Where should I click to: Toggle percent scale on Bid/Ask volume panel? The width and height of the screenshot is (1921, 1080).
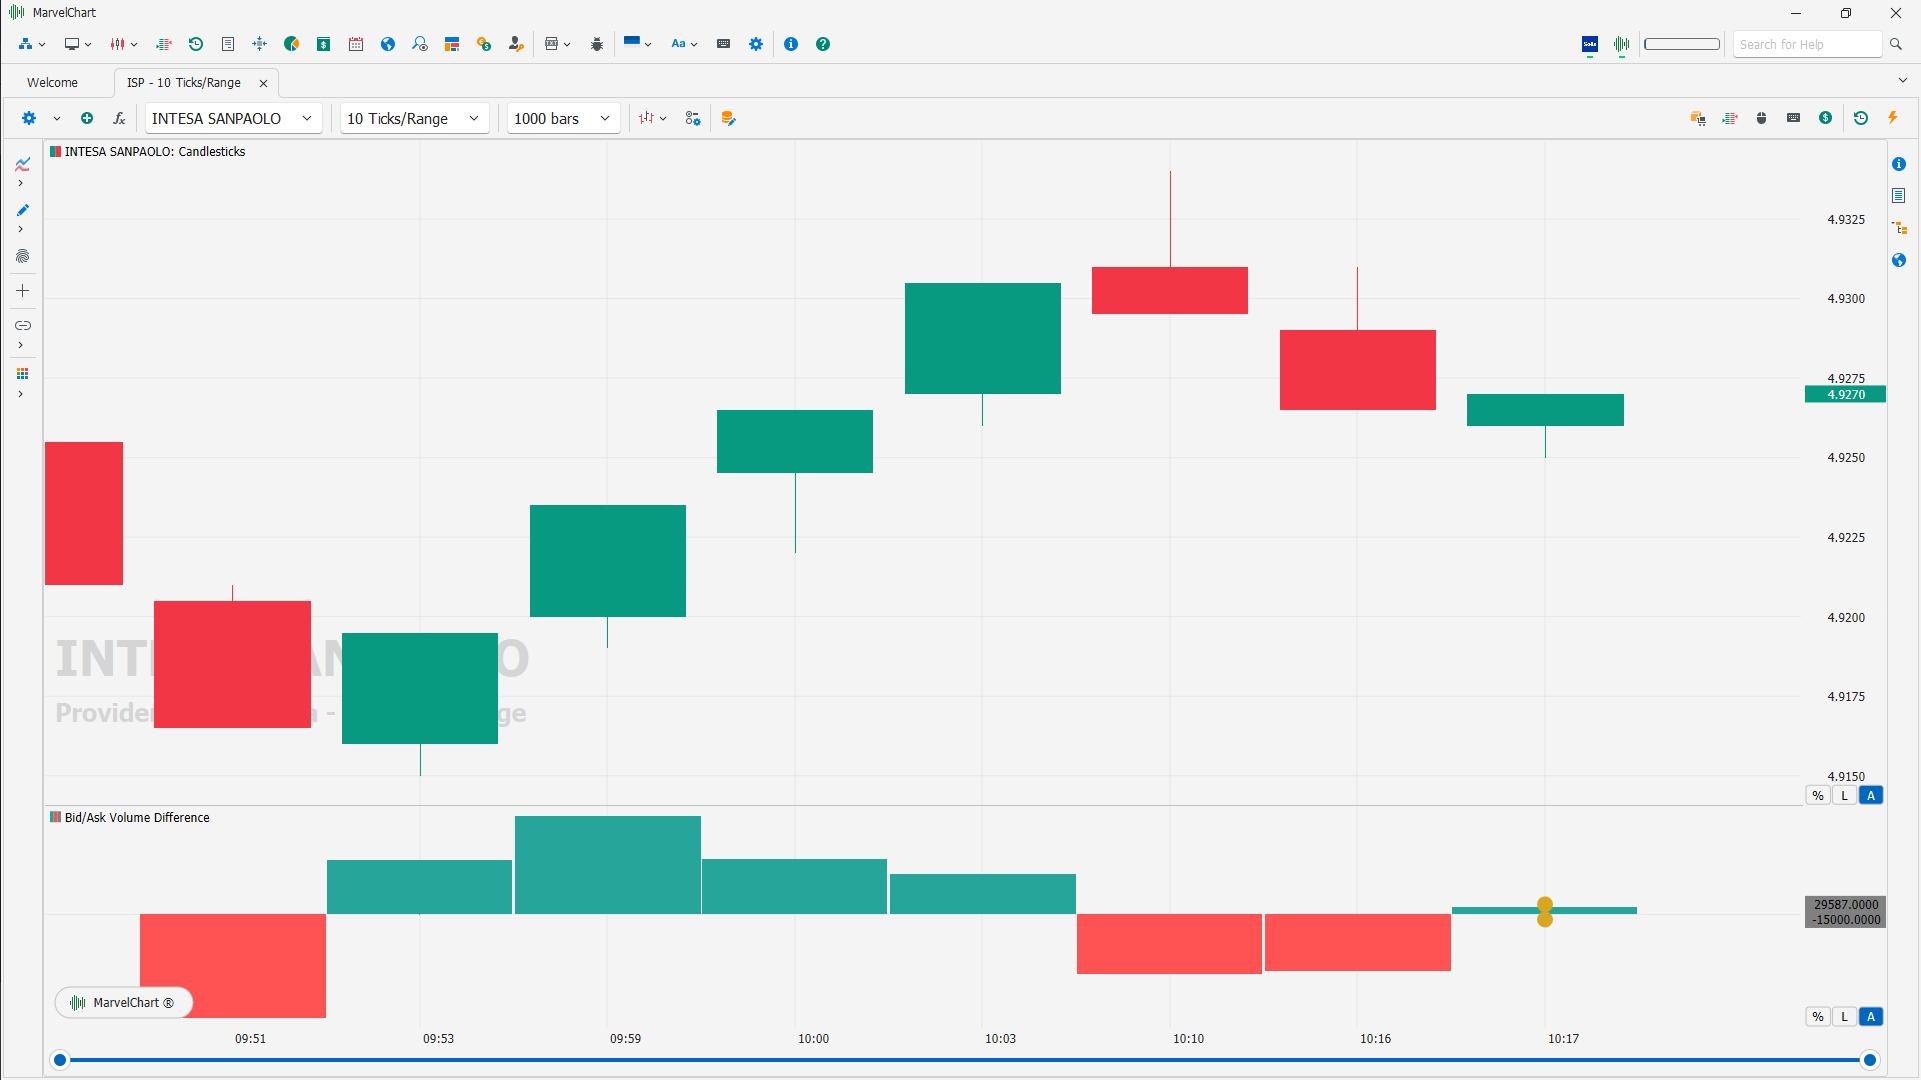coord(1818,1017)
